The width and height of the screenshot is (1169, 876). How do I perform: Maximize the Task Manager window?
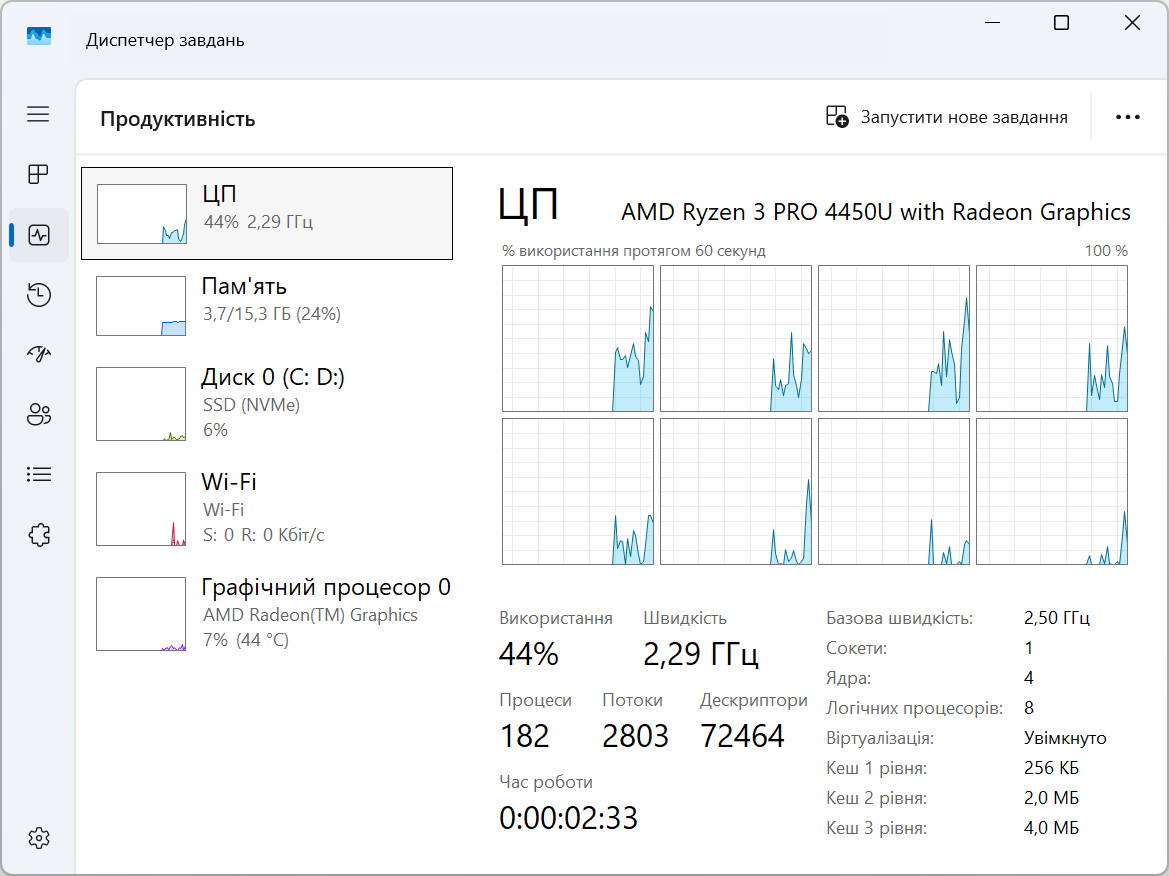click(x=1061, y=23)
